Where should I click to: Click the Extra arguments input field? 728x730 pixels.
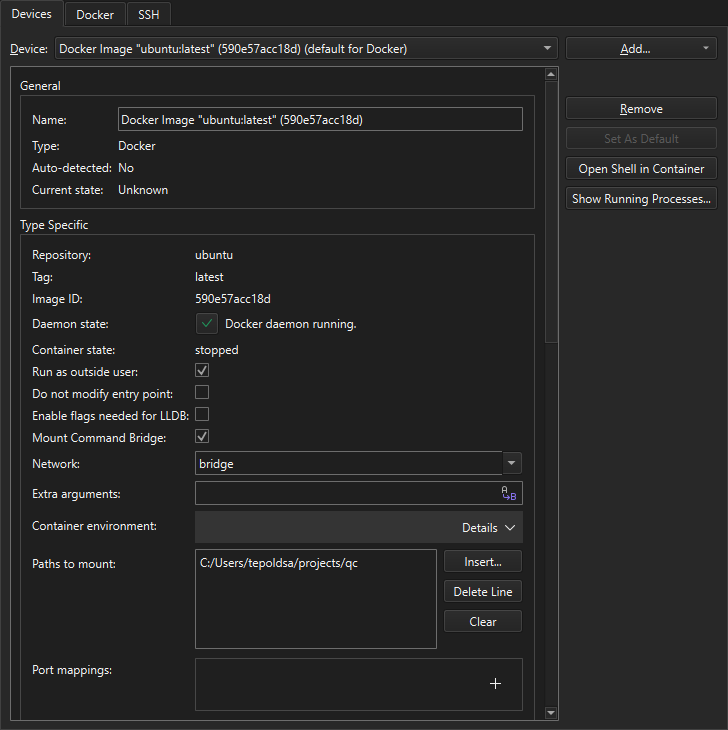click(358, 493)
